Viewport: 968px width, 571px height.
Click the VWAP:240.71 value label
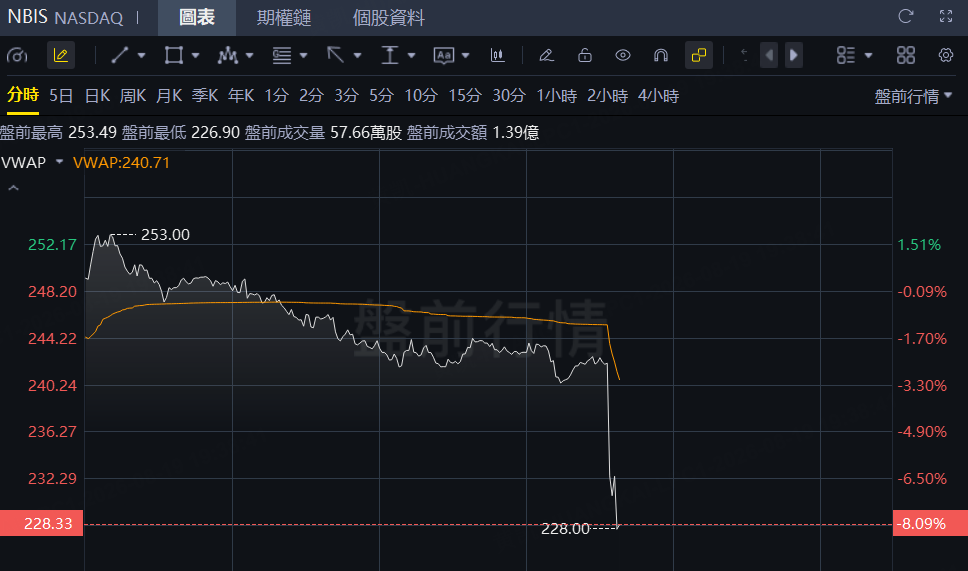(121, 162)
